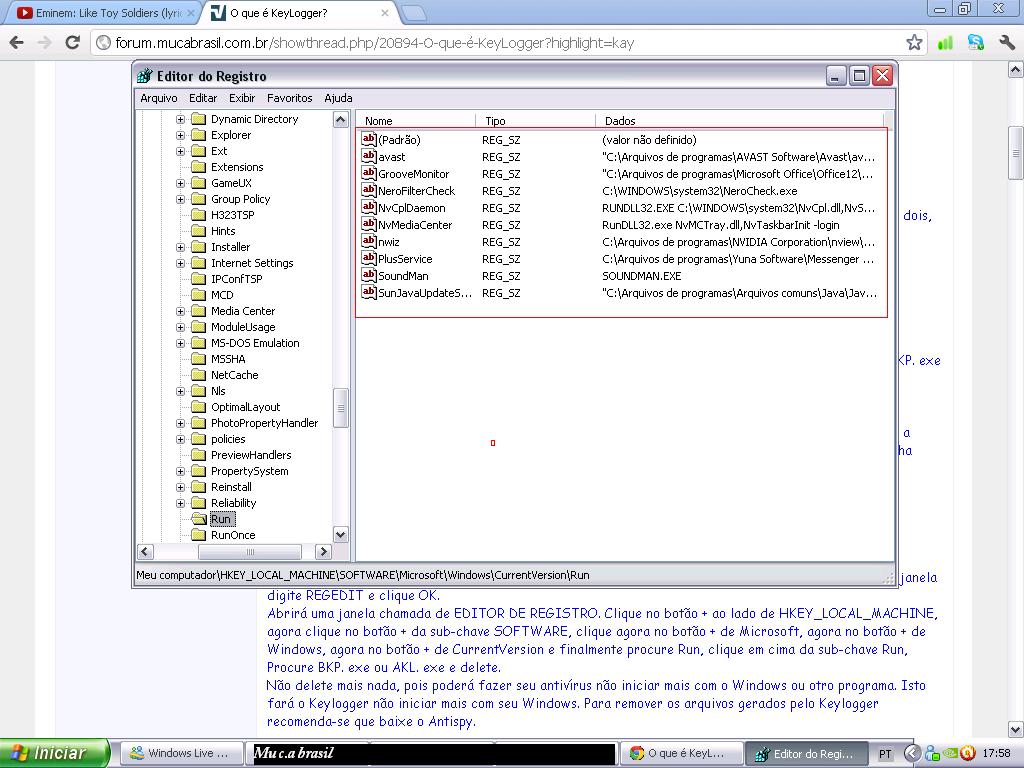Click the Run folder icon in tree
This screenshot has width=1024, height=768.
198,519
